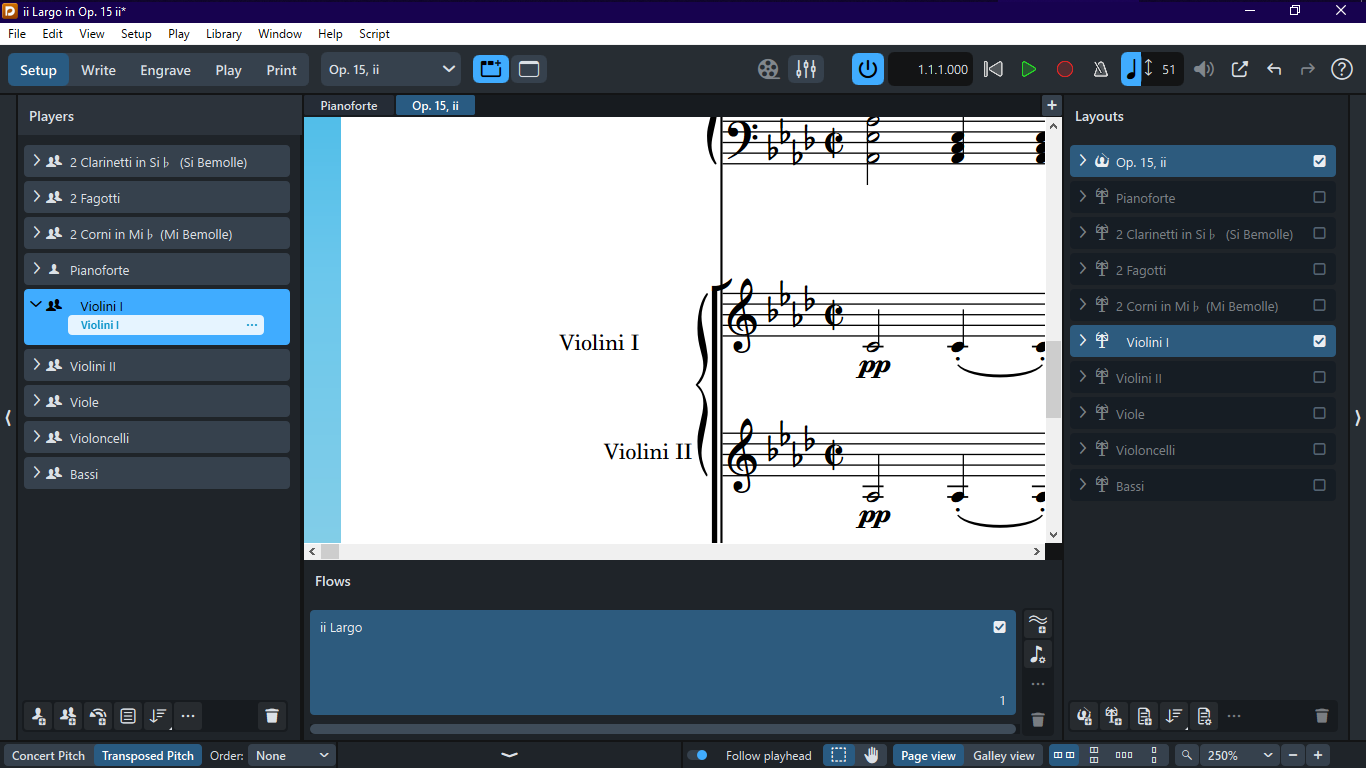Image resolution: width=1366 pixels, height=768 pixels.
Task: Switch to Engrave mode
Action: (165, 70)
